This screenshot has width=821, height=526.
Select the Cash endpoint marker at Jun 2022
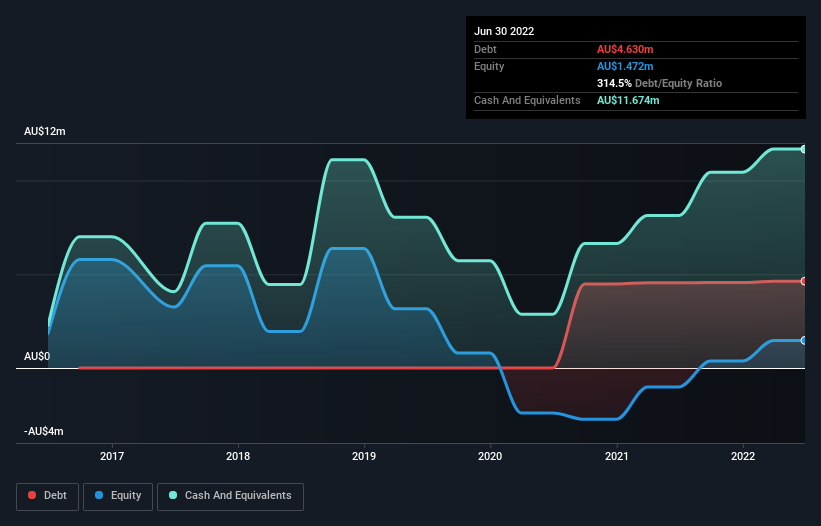[x=804, y=149]
